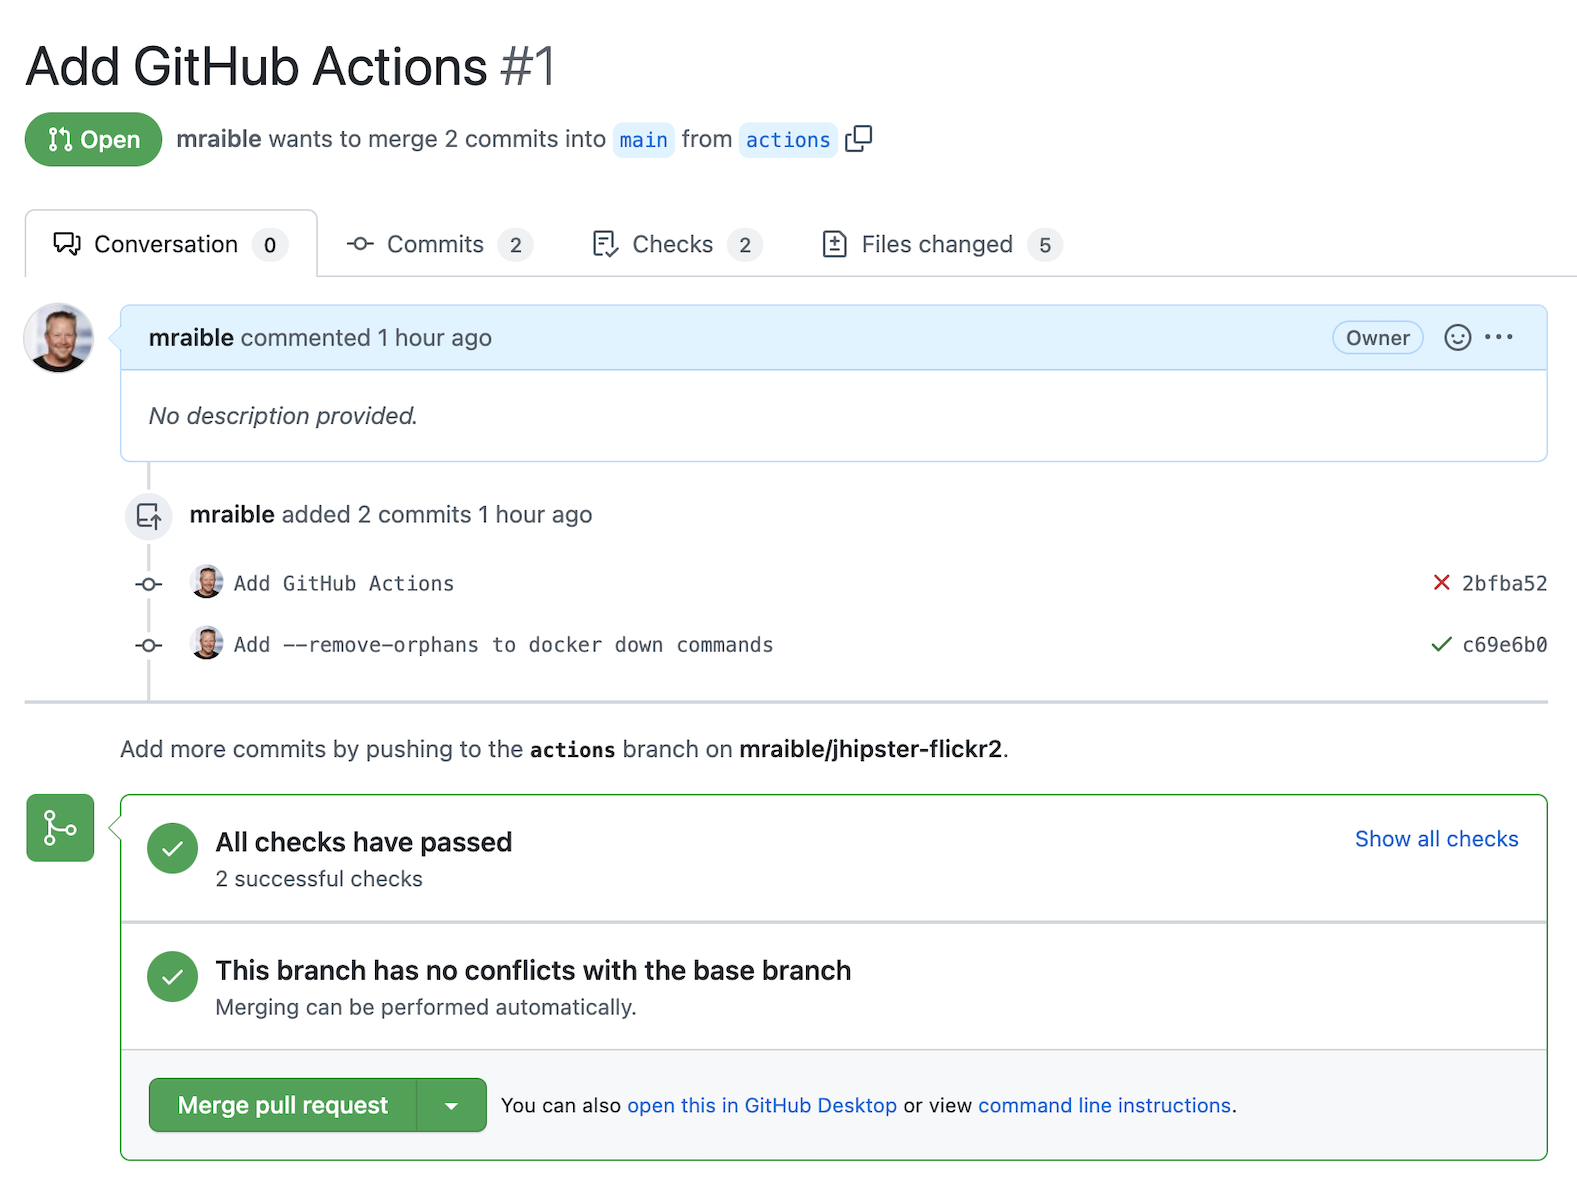Expand the merge method dropdown arrow
Image resolution: width=1577 pixels, height=1178 pixels.
451,1105
